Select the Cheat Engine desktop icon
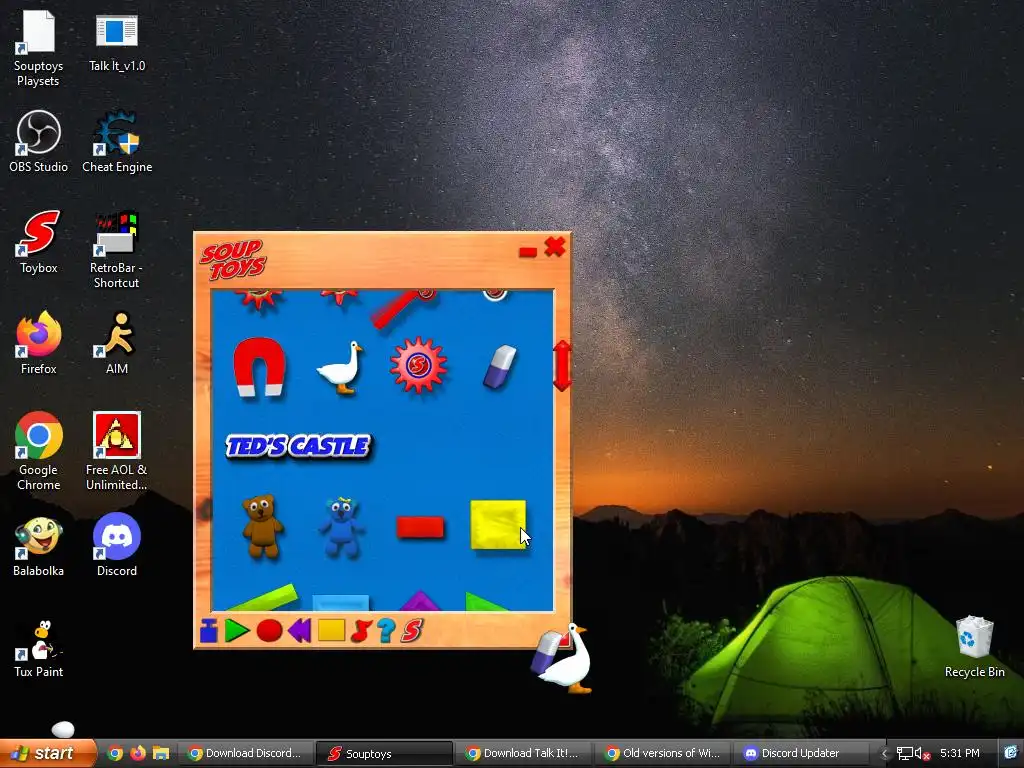The height and width of the screenshot is (768, 1024). coord(117,142)
